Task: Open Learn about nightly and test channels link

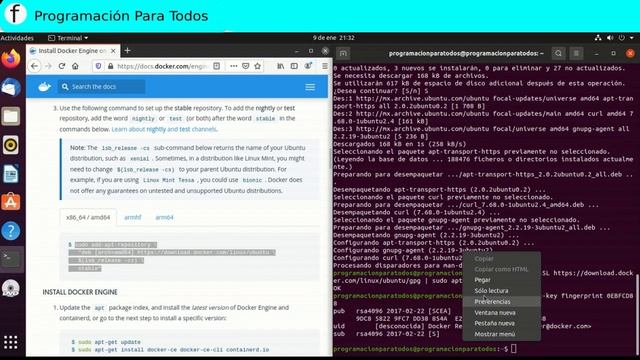Action: coord(164,129)
